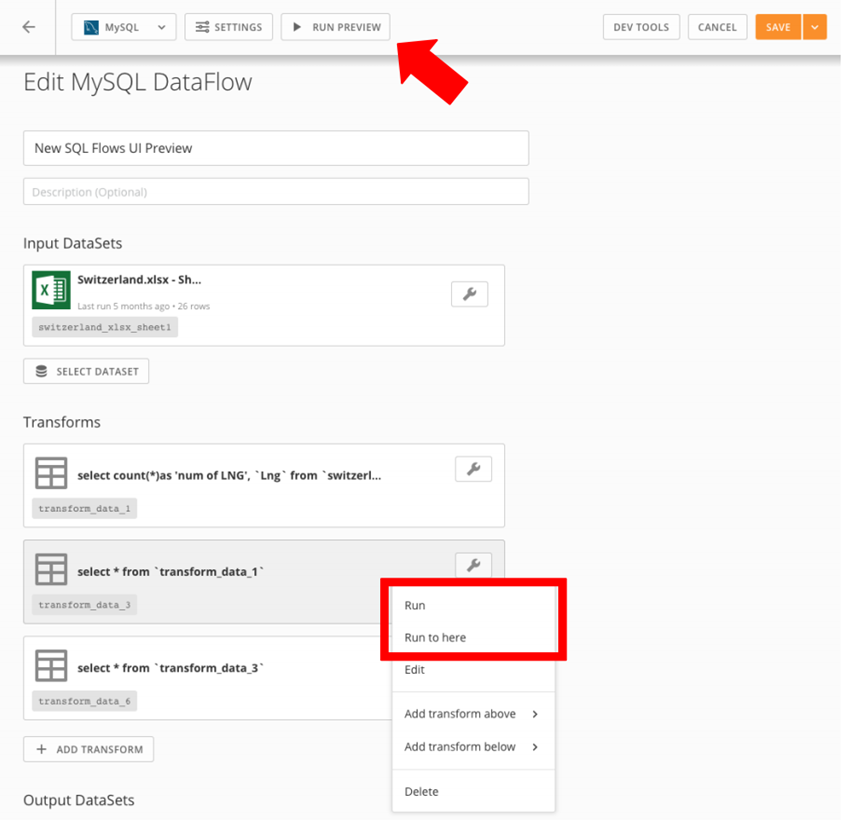Screen dimensions: 850x820
Task: Click the transform_data_1 name tag
Action: pyautogui.click(x=84, y=508)
